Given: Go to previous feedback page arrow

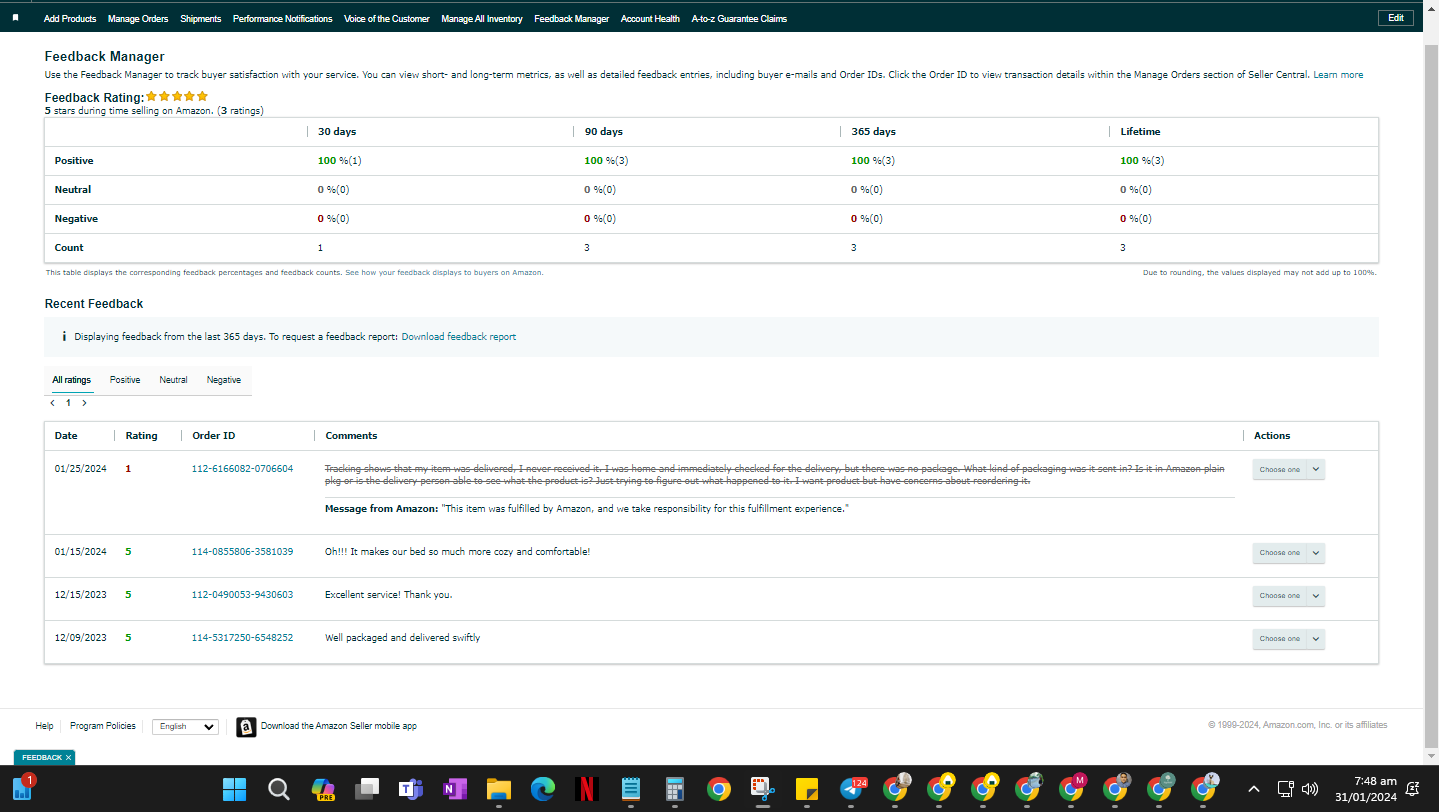Looking at the screenshot, I should [52, 403].
